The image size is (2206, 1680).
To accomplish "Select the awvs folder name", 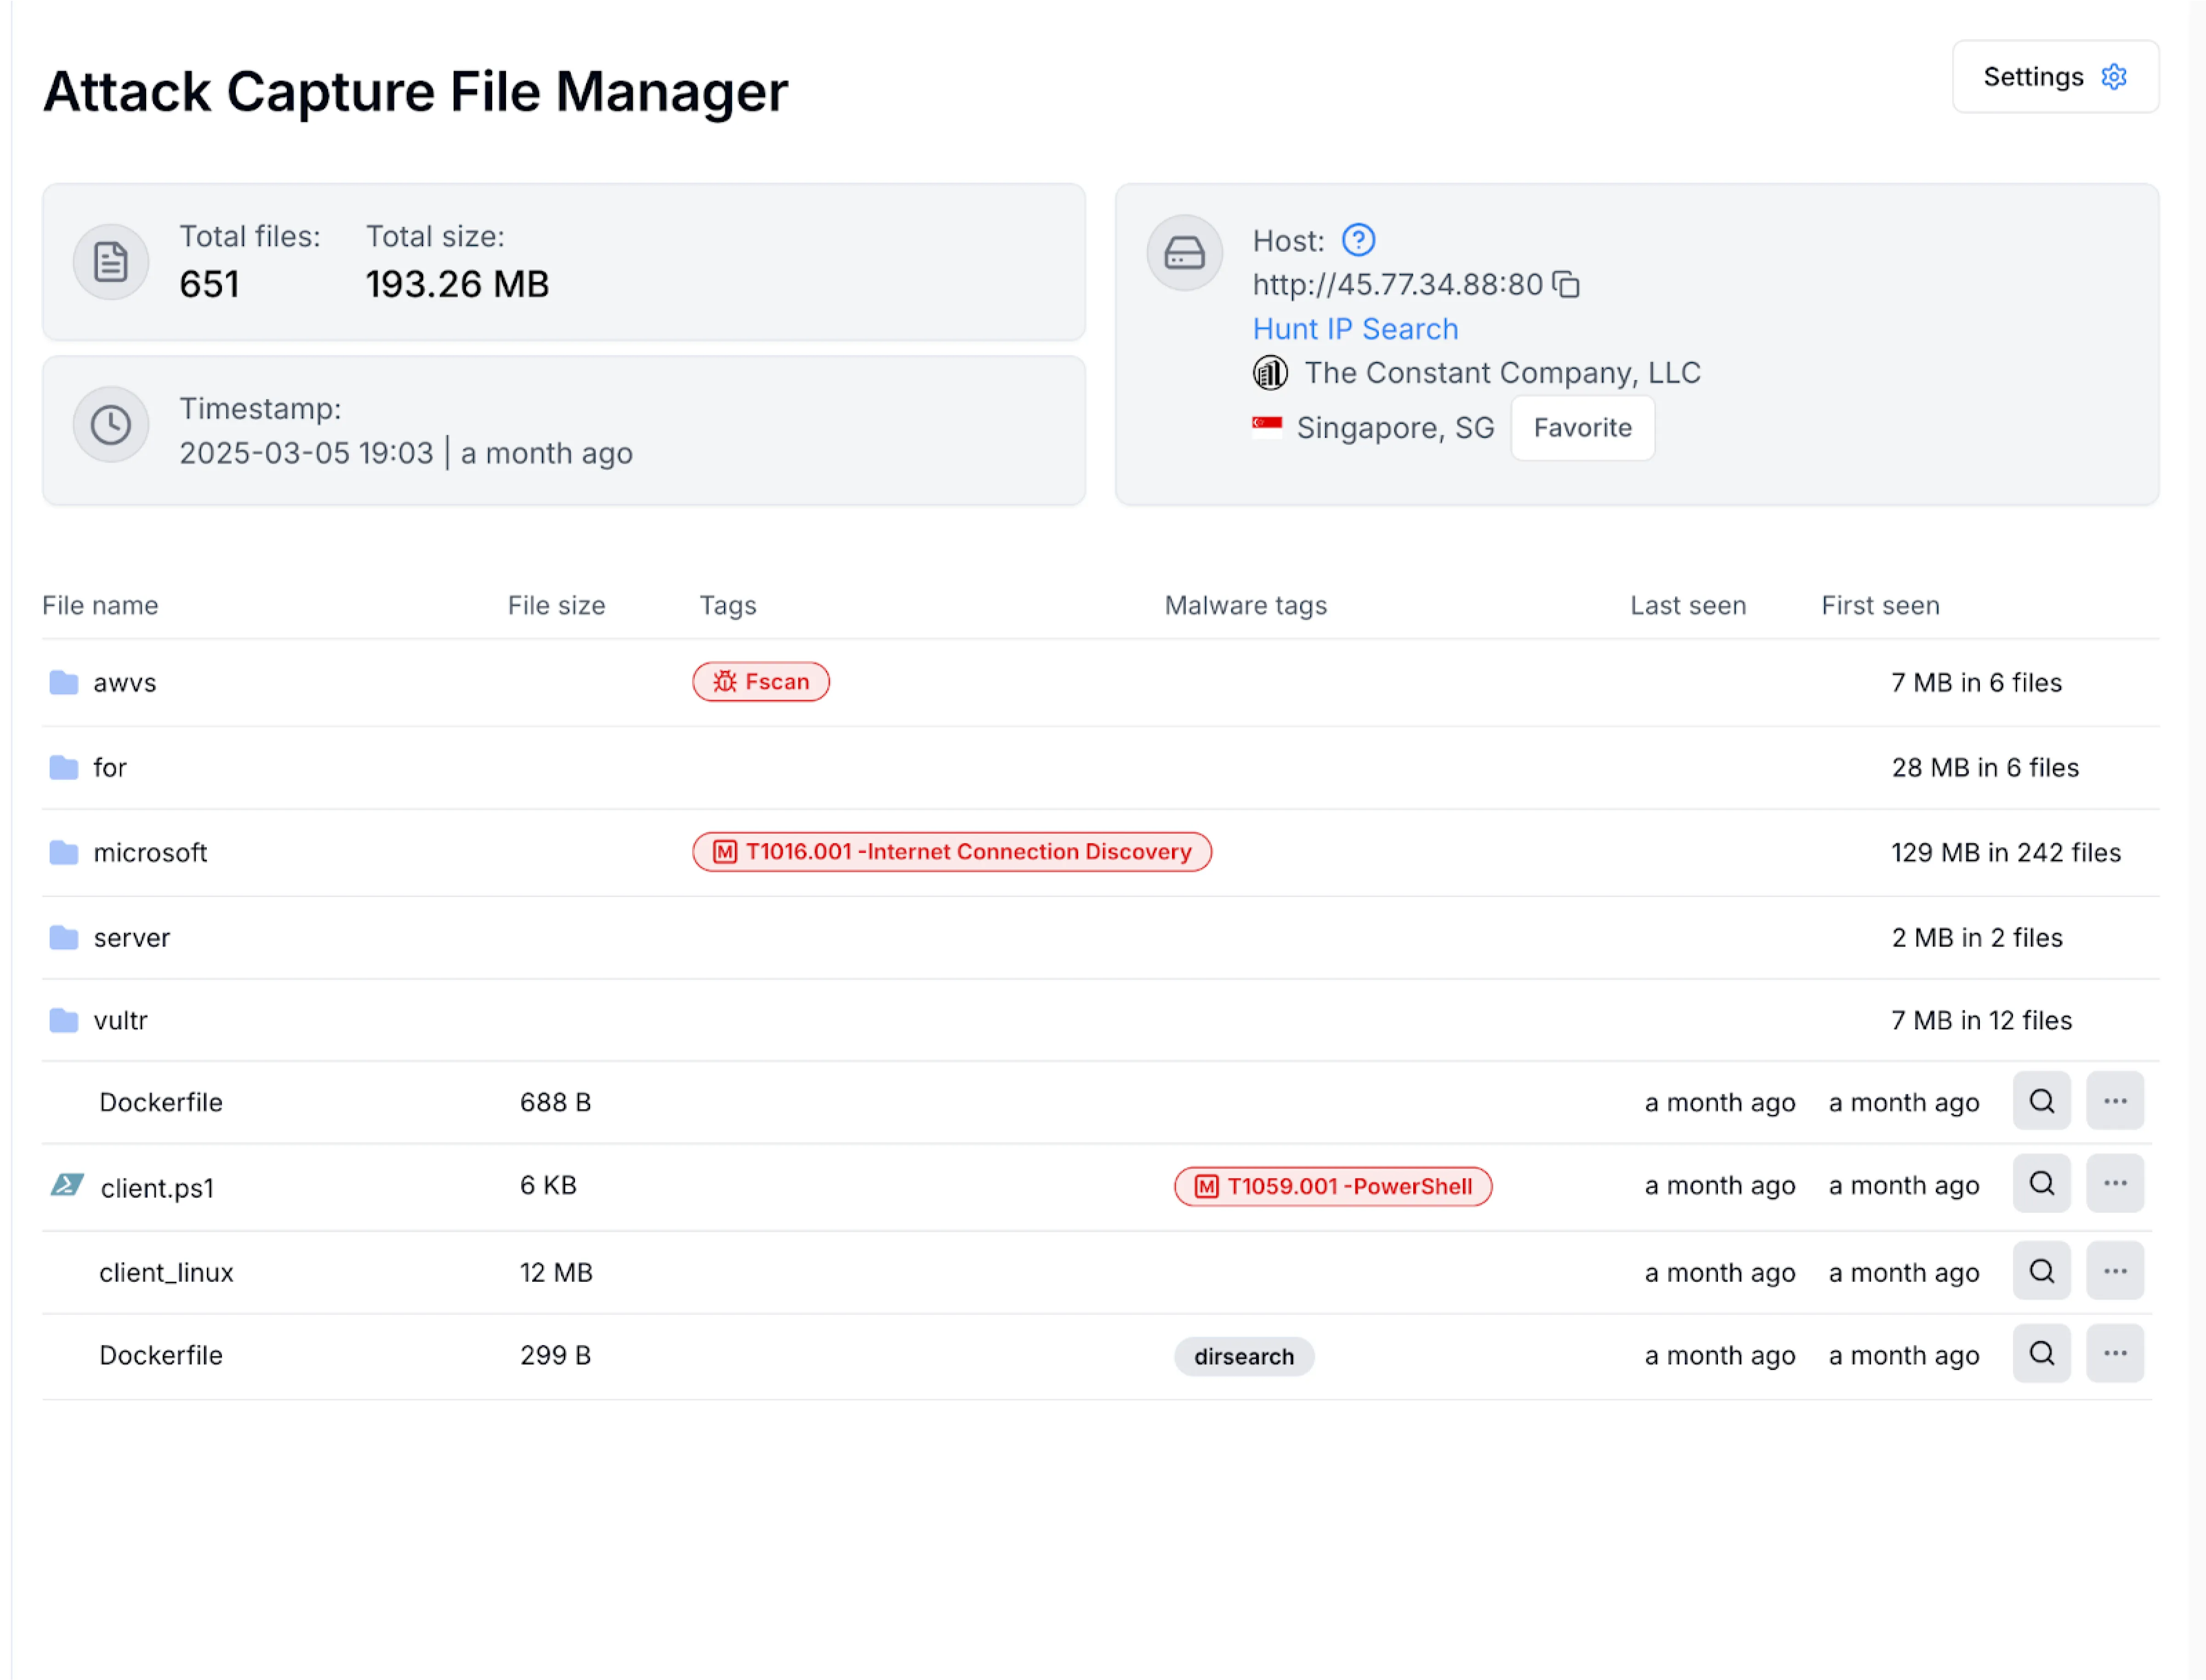I will 125,683.
